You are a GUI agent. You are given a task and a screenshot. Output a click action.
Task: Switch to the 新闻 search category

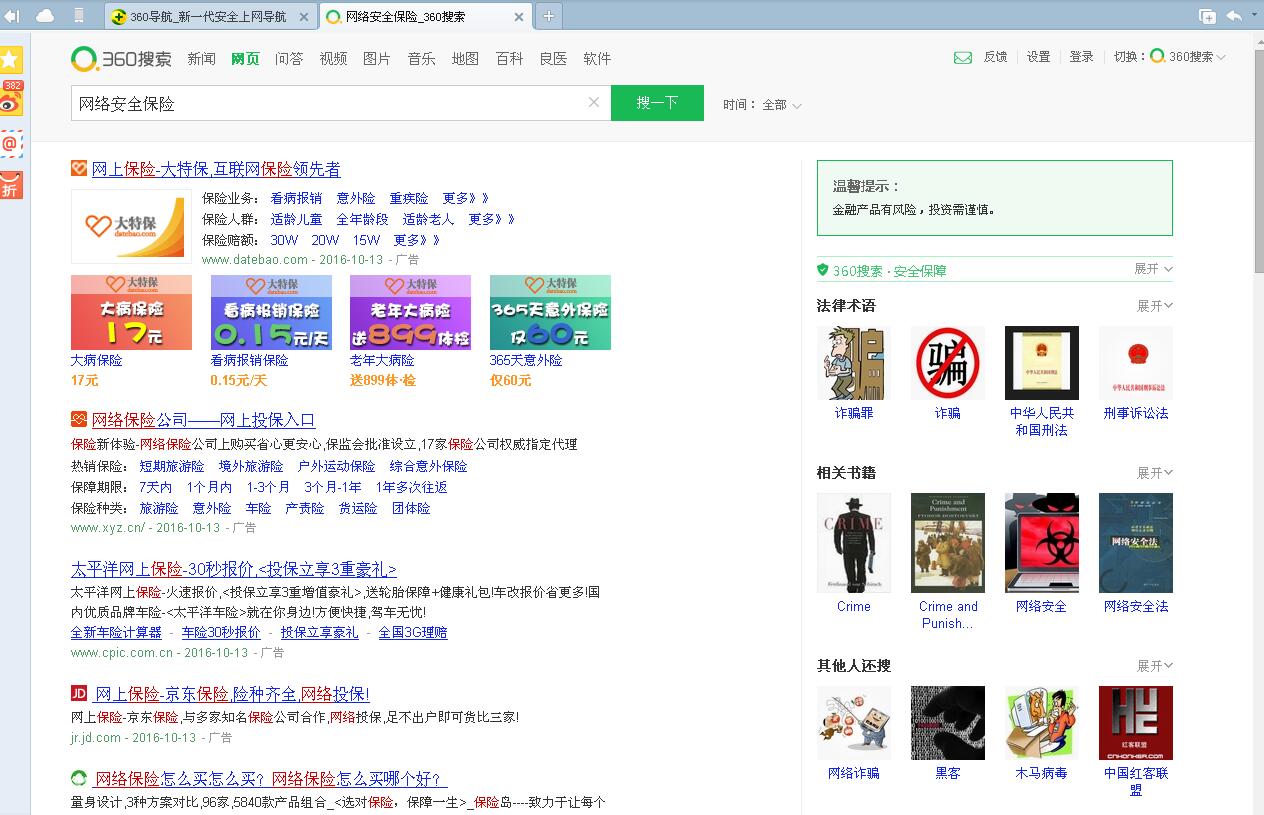pos(201,59)
